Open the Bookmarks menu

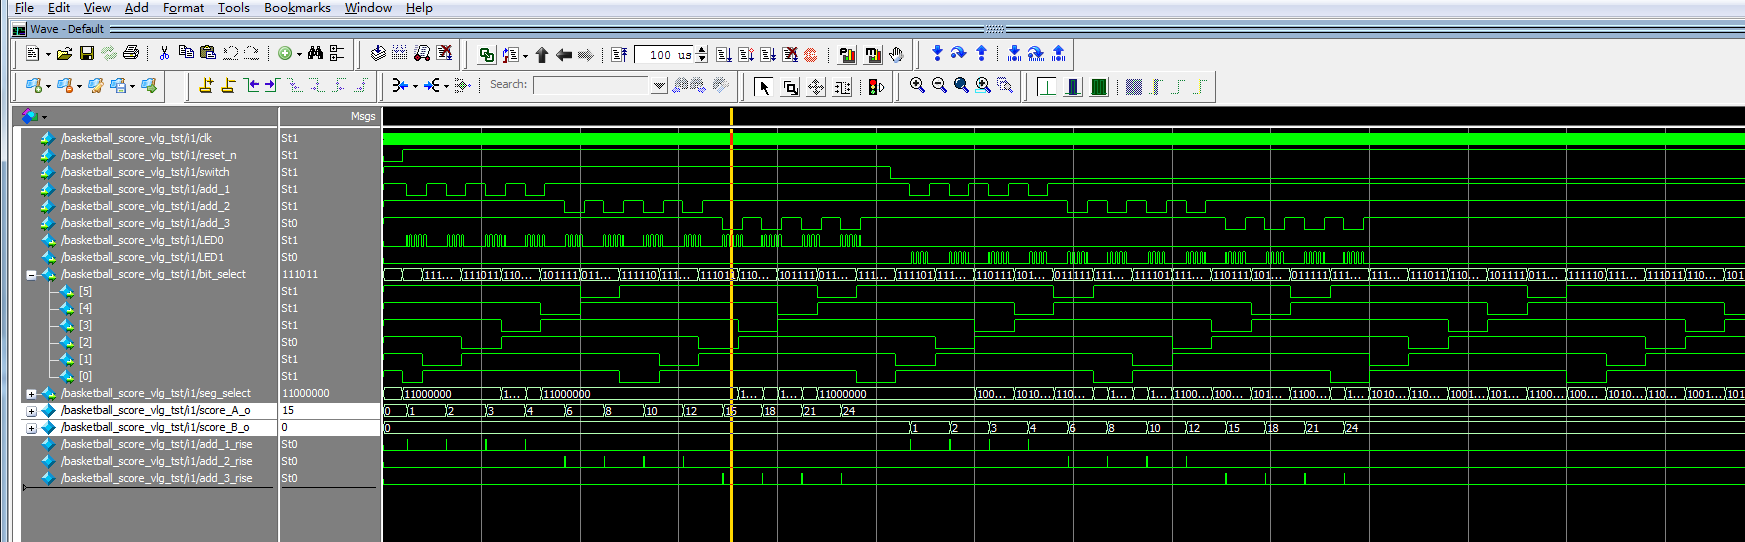pyautogui.click(x=297, y=8)
